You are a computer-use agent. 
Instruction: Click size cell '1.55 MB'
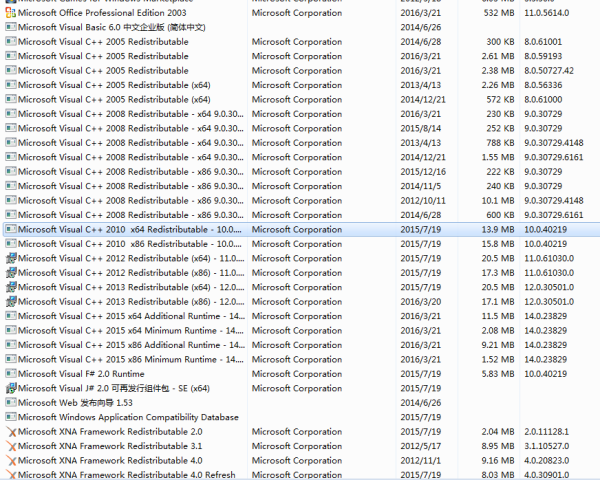coord(498,157)
